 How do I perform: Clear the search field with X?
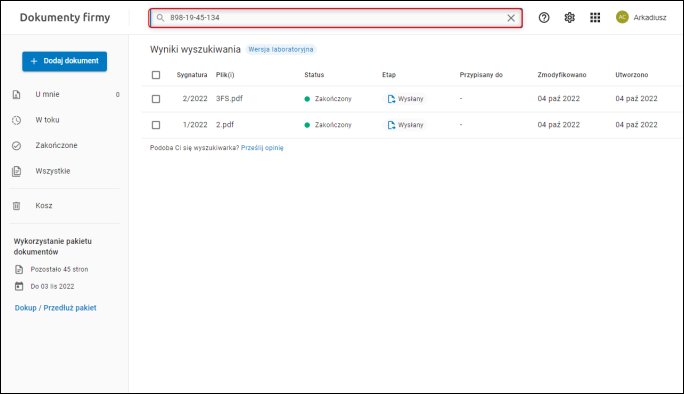(x=511, y=18)
